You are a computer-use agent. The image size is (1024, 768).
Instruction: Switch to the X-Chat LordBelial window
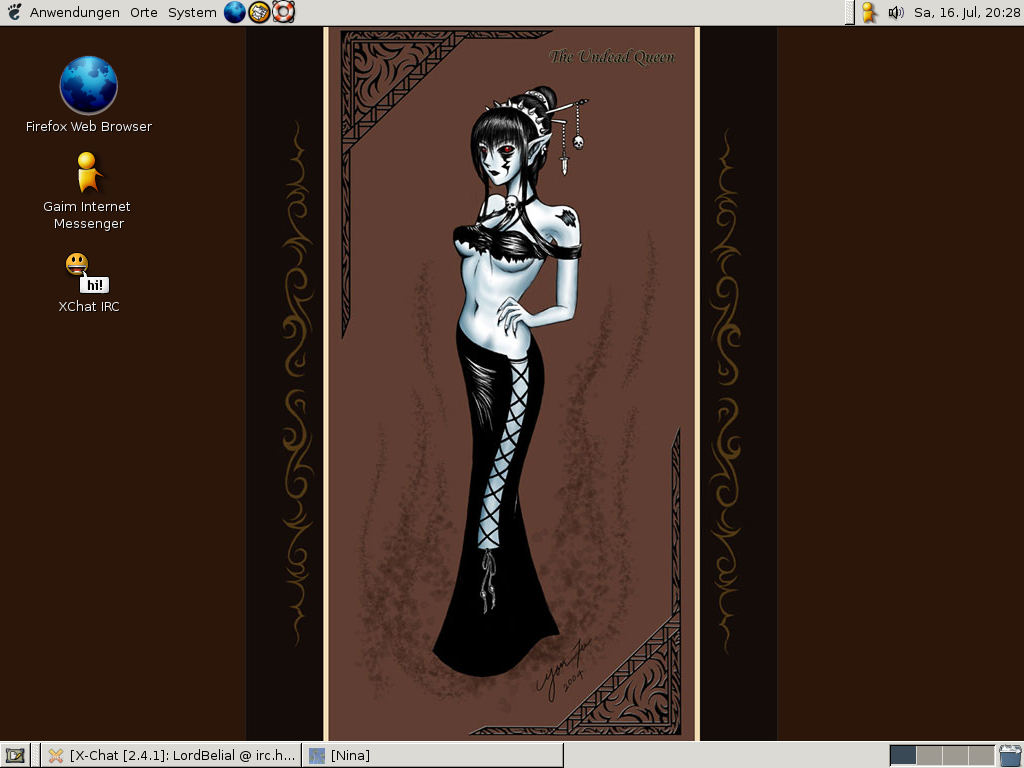click(x=172, y=755)
